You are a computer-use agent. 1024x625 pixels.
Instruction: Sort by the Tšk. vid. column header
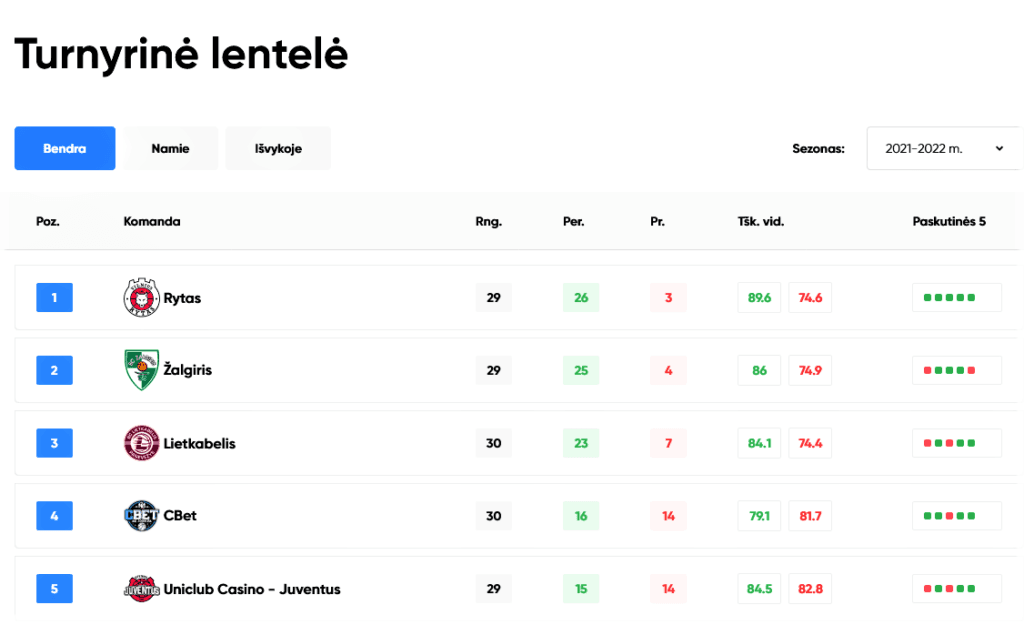[x=761, y=221]
